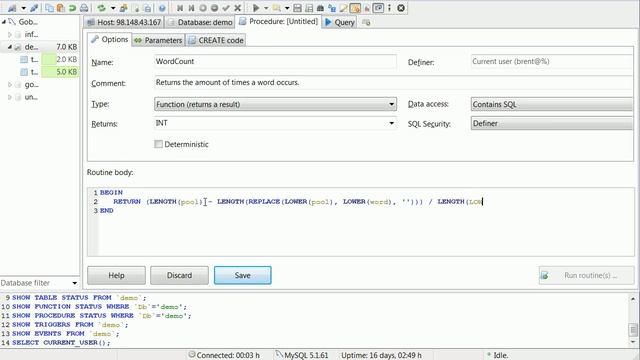Click the black stop circle icon
Screen dimensions: 640x360
click(x=401, y=8)
